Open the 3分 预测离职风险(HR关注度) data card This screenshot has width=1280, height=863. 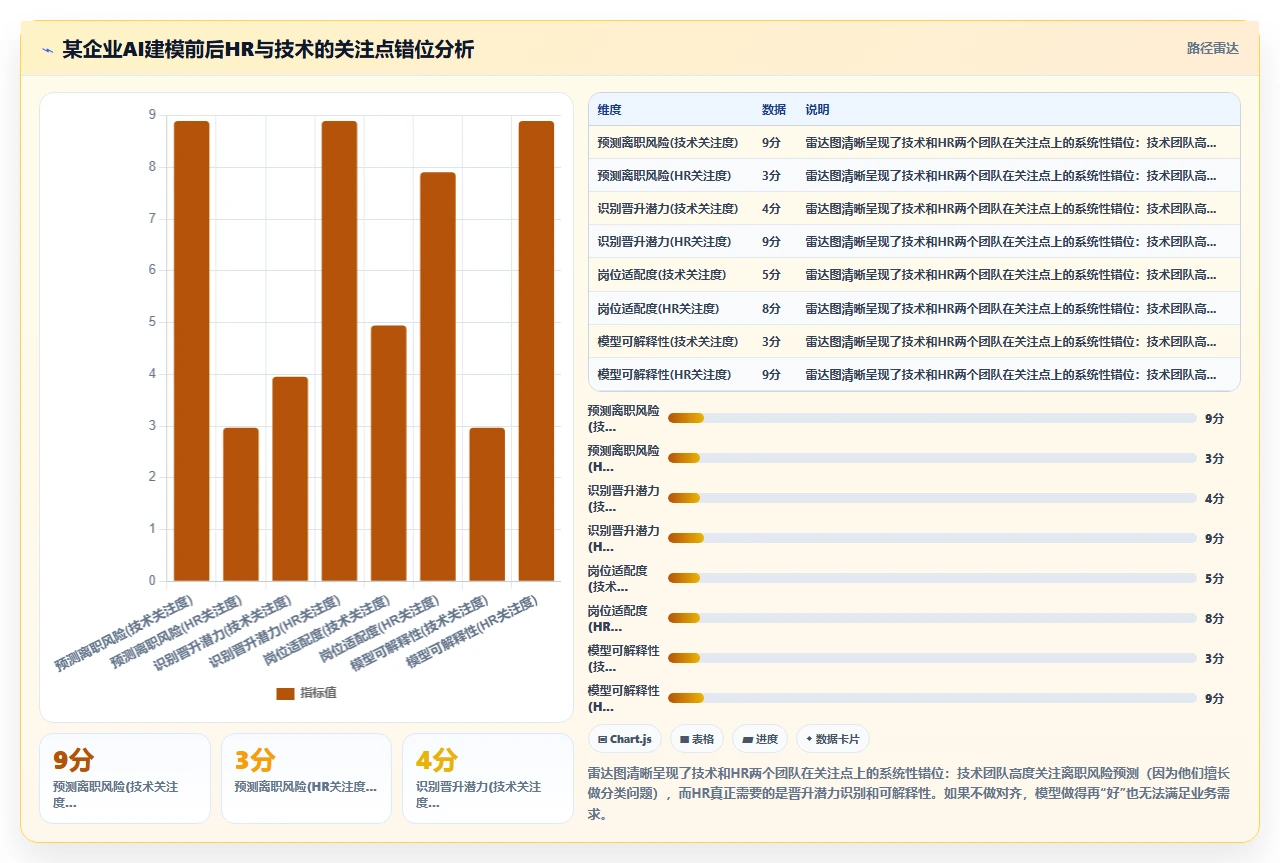click(306, 778)
